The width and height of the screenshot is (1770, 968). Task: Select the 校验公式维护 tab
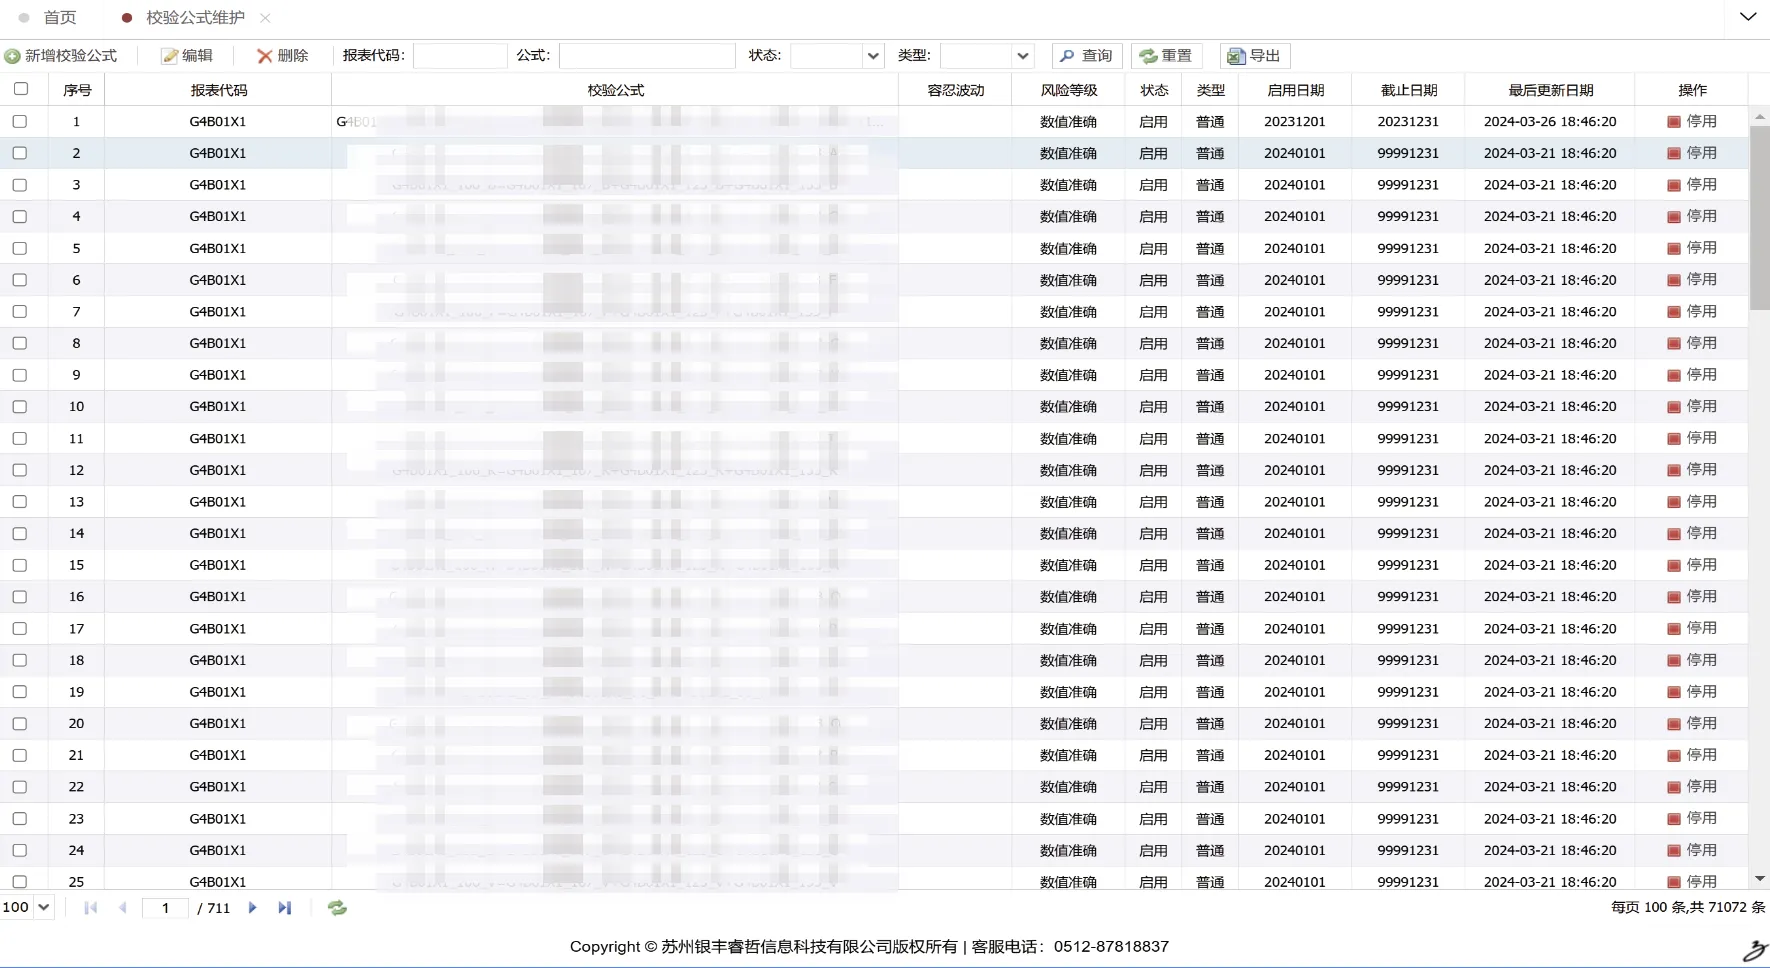195,18
